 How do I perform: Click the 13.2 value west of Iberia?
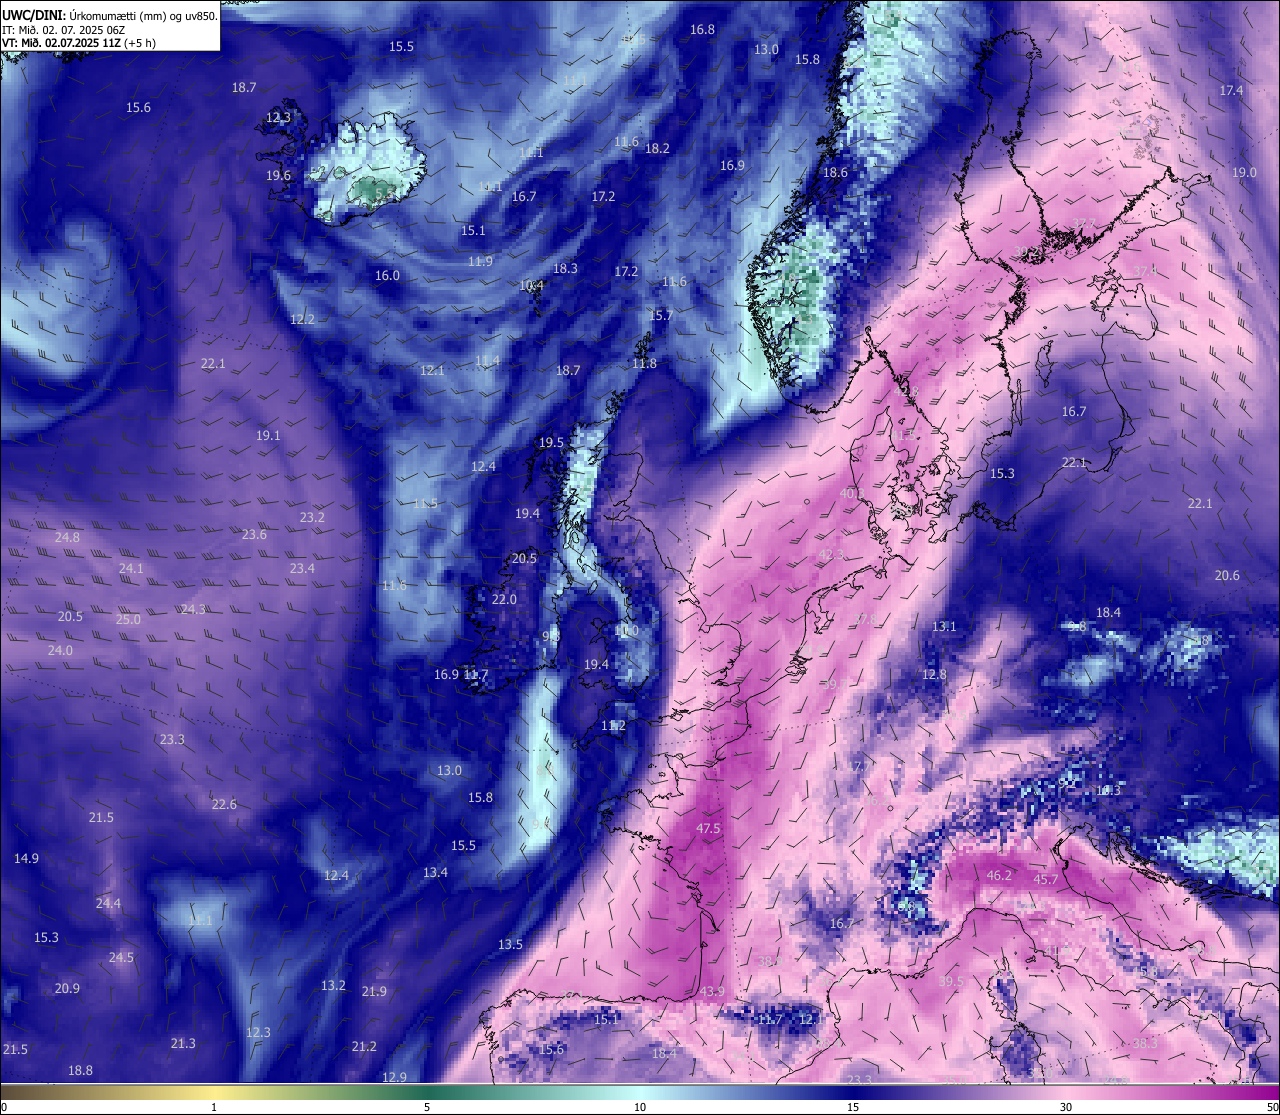tap(333, 986)
